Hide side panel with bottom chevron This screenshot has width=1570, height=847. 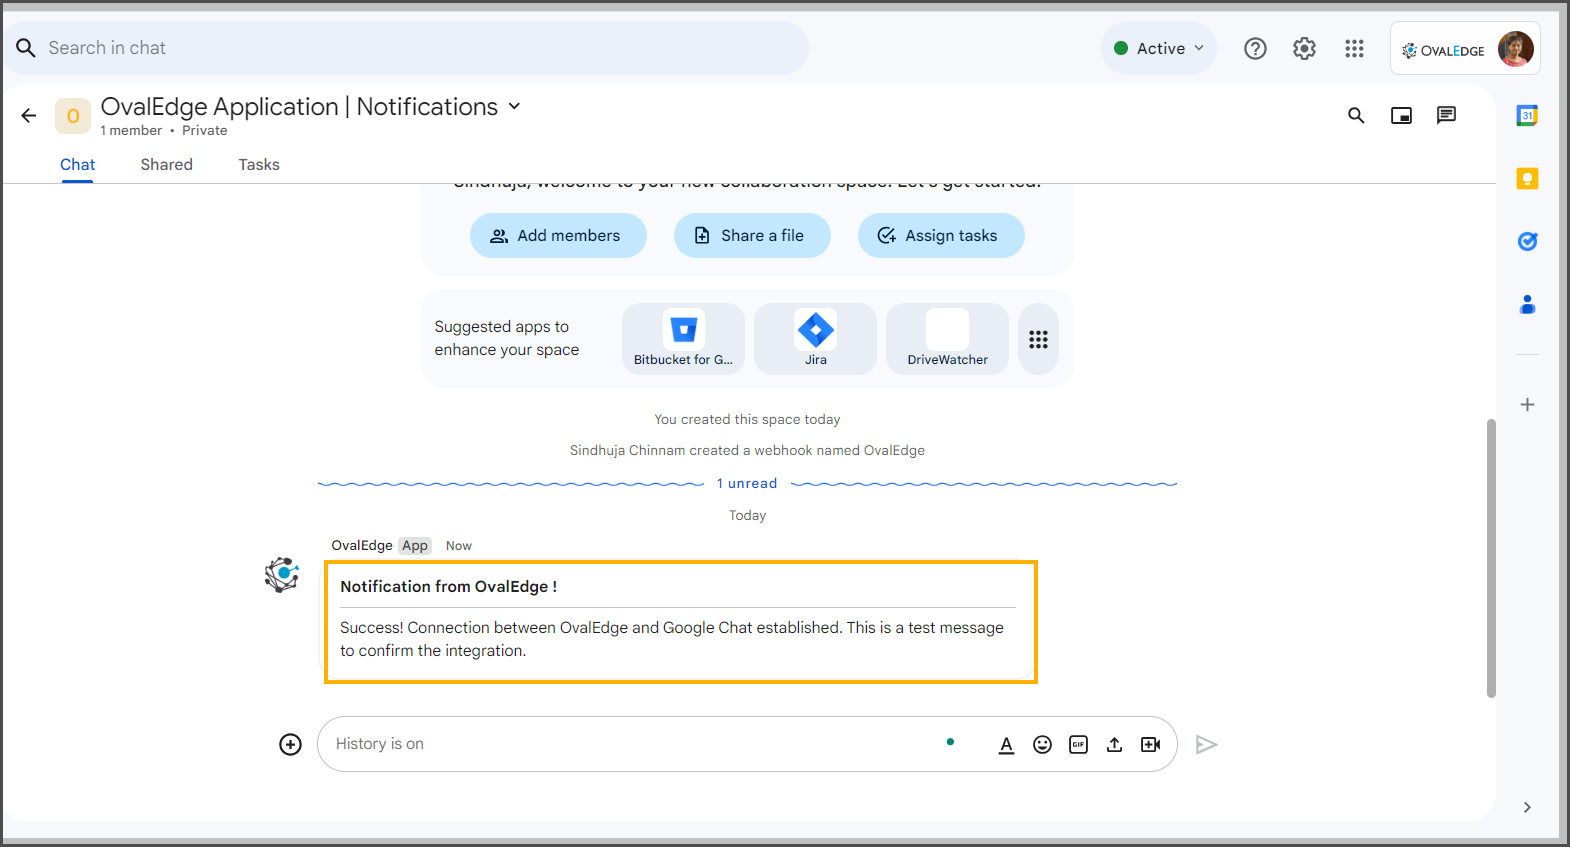tap(1527, 807)
